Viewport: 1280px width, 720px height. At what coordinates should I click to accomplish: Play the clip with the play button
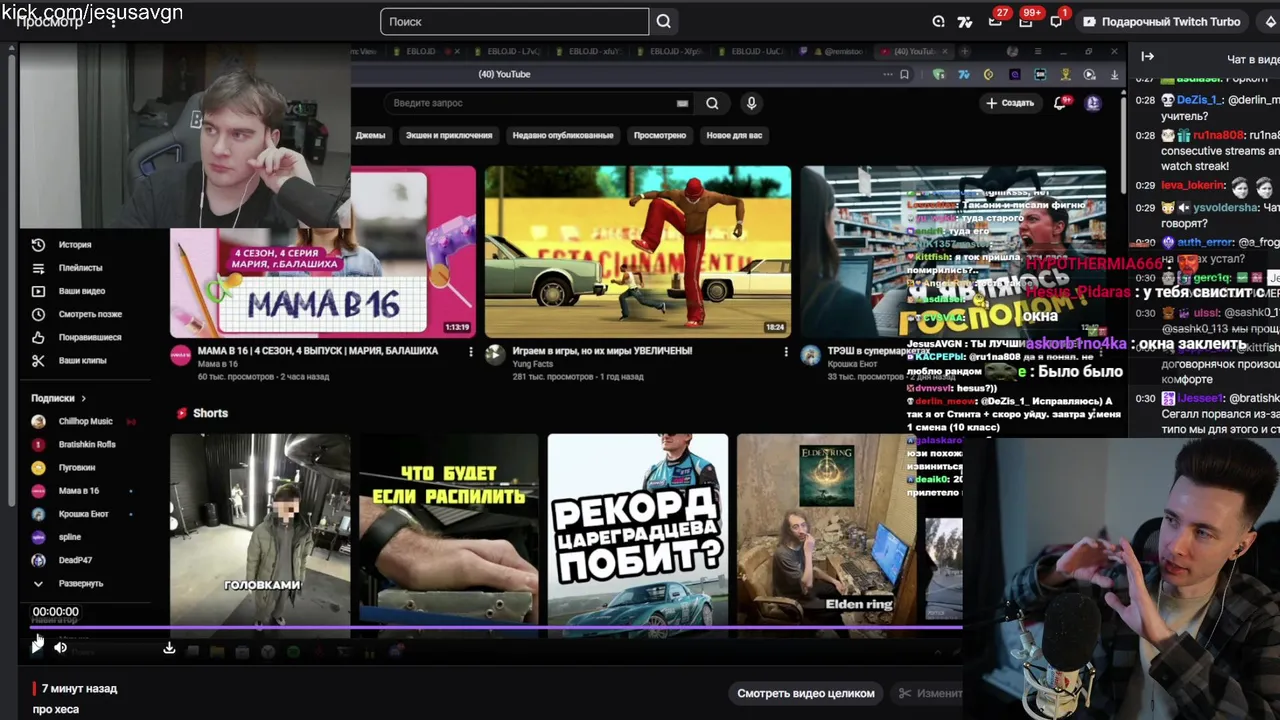pos(37,647)
